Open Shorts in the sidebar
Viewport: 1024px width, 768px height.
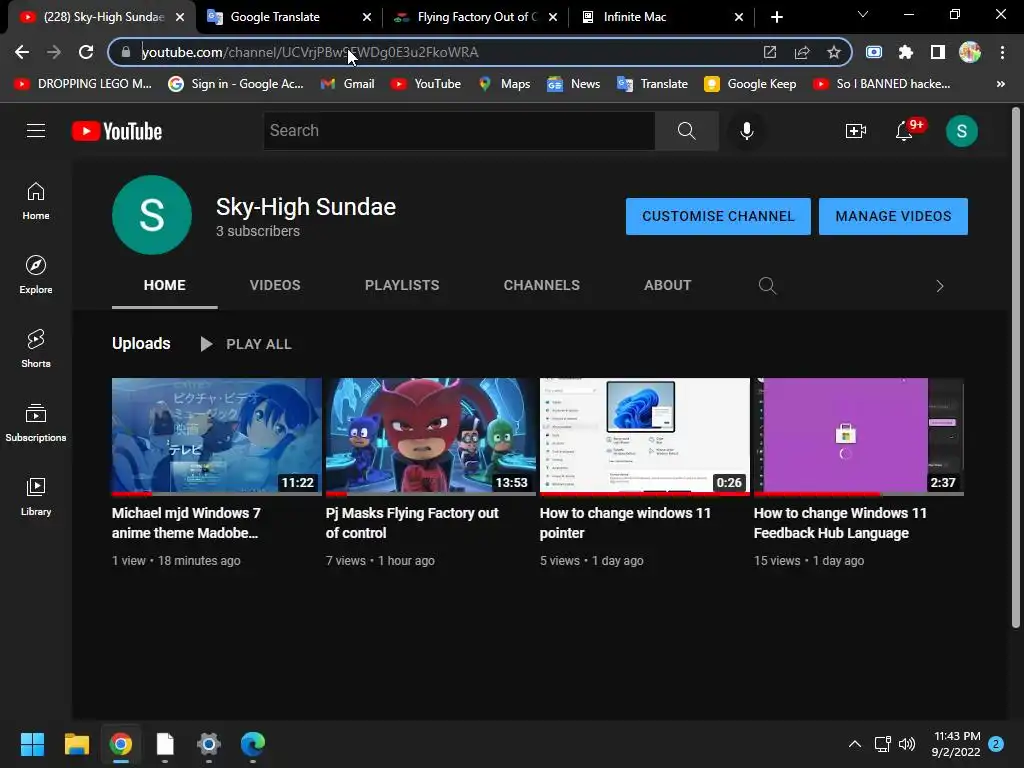pos(36,349)
